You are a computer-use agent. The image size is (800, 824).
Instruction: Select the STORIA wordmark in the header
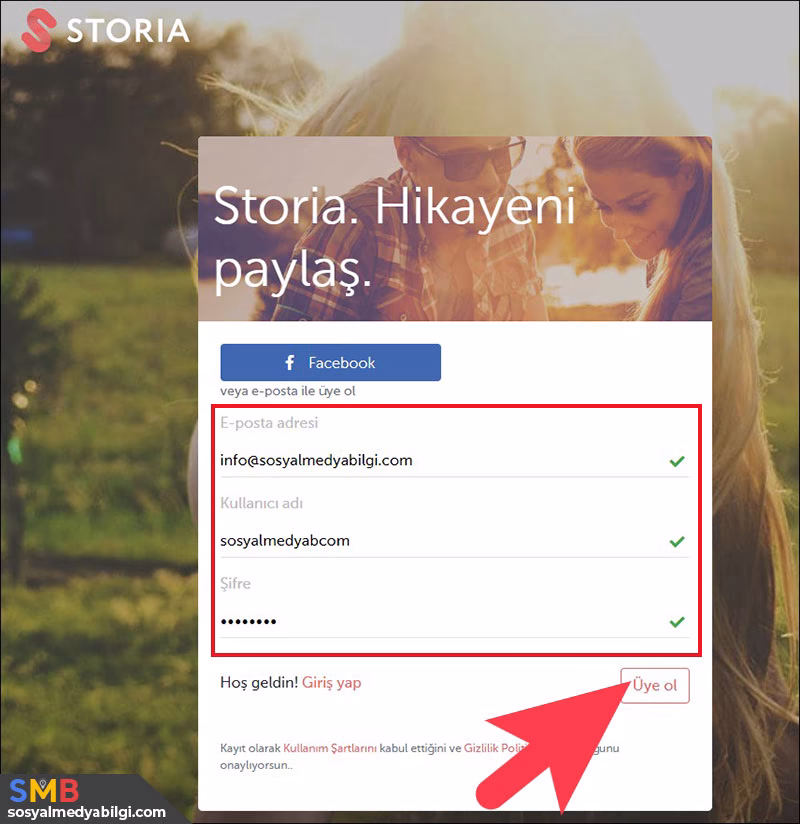click(x=128, y=31)
